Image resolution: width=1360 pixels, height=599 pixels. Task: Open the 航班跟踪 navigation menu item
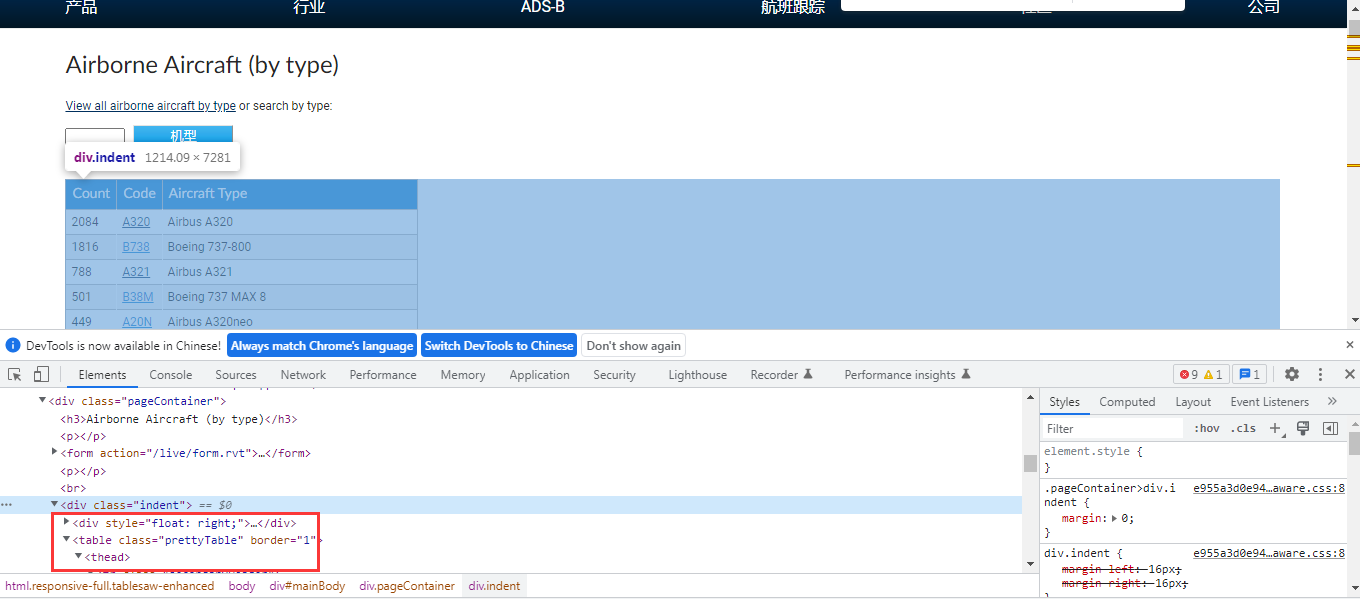point(792,7)
